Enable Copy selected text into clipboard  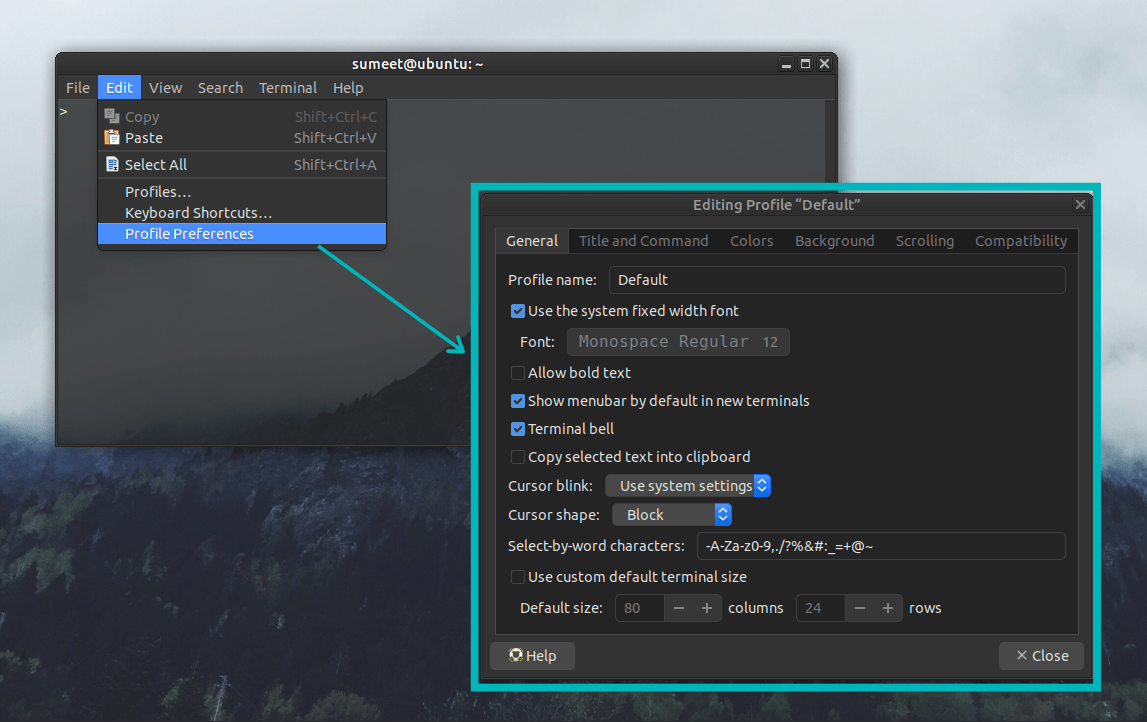coord(517,456)
